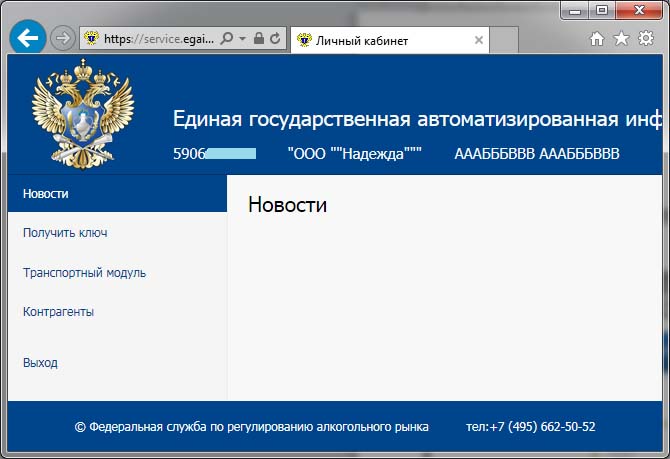The height and width of the screenshot is (459, 670).
Task: Close the Личный кабинет tab
Action: (479, 41)
